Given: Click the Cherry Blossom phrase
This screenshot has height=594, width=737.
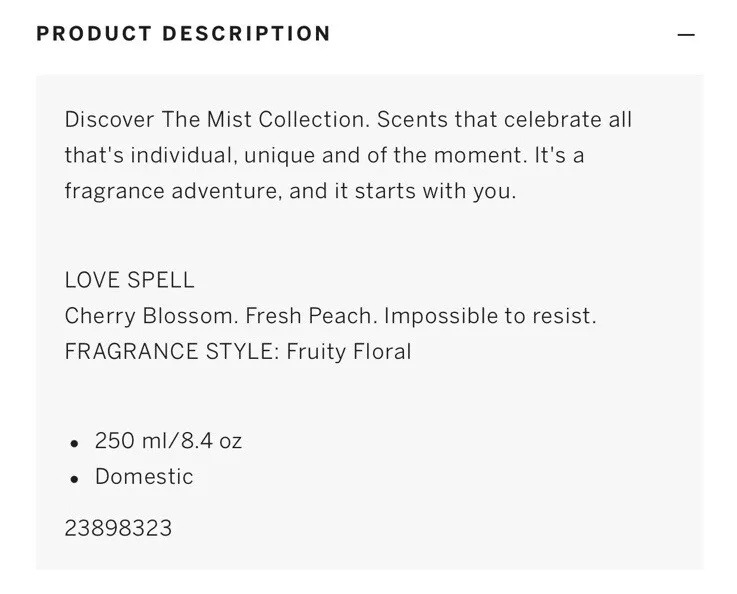Looking at the screenshot, I should pos(151,316).
